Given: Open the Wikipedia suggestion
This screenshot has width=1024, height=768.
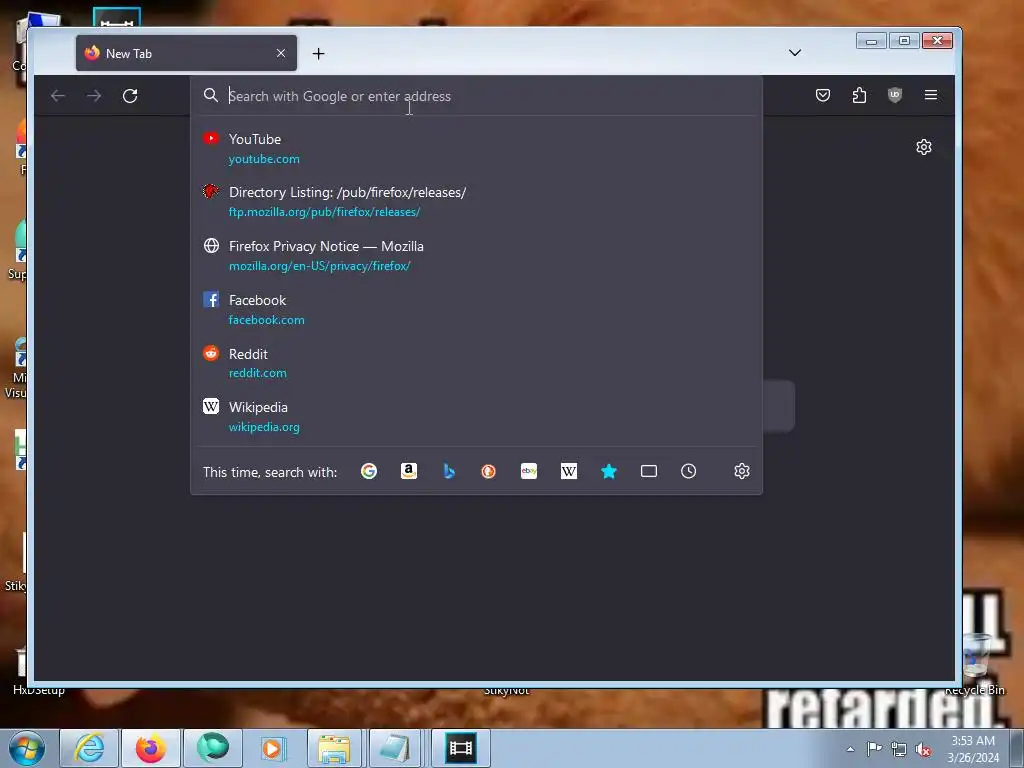Looking at the screenshot, I should (x=477, y=417).
